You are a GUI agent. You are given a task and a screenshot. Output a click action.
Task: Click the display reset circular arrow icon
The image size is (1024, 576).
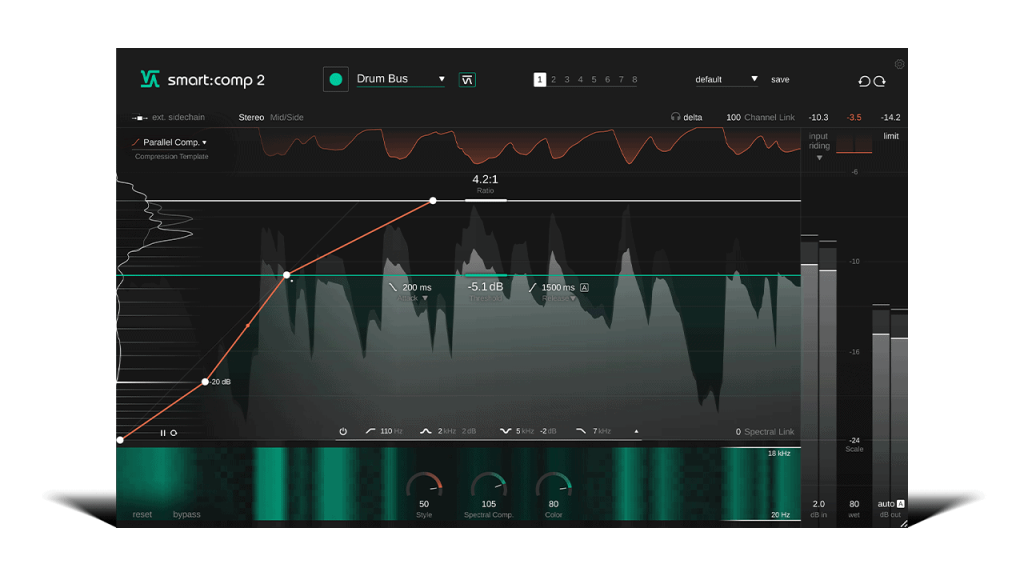pos(174,433)
